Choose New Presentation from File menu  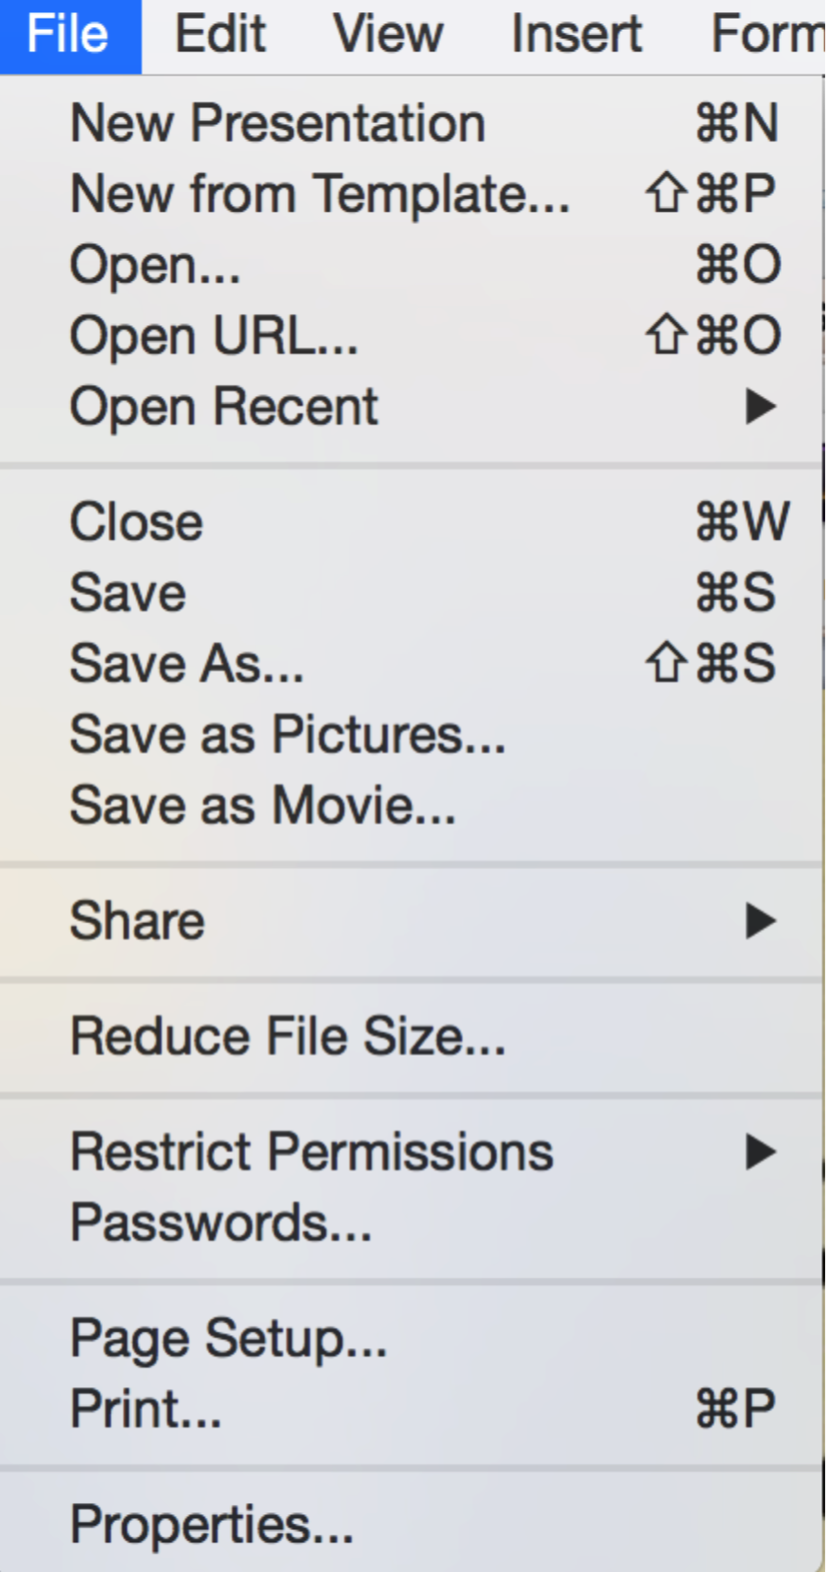click(277, 124)
